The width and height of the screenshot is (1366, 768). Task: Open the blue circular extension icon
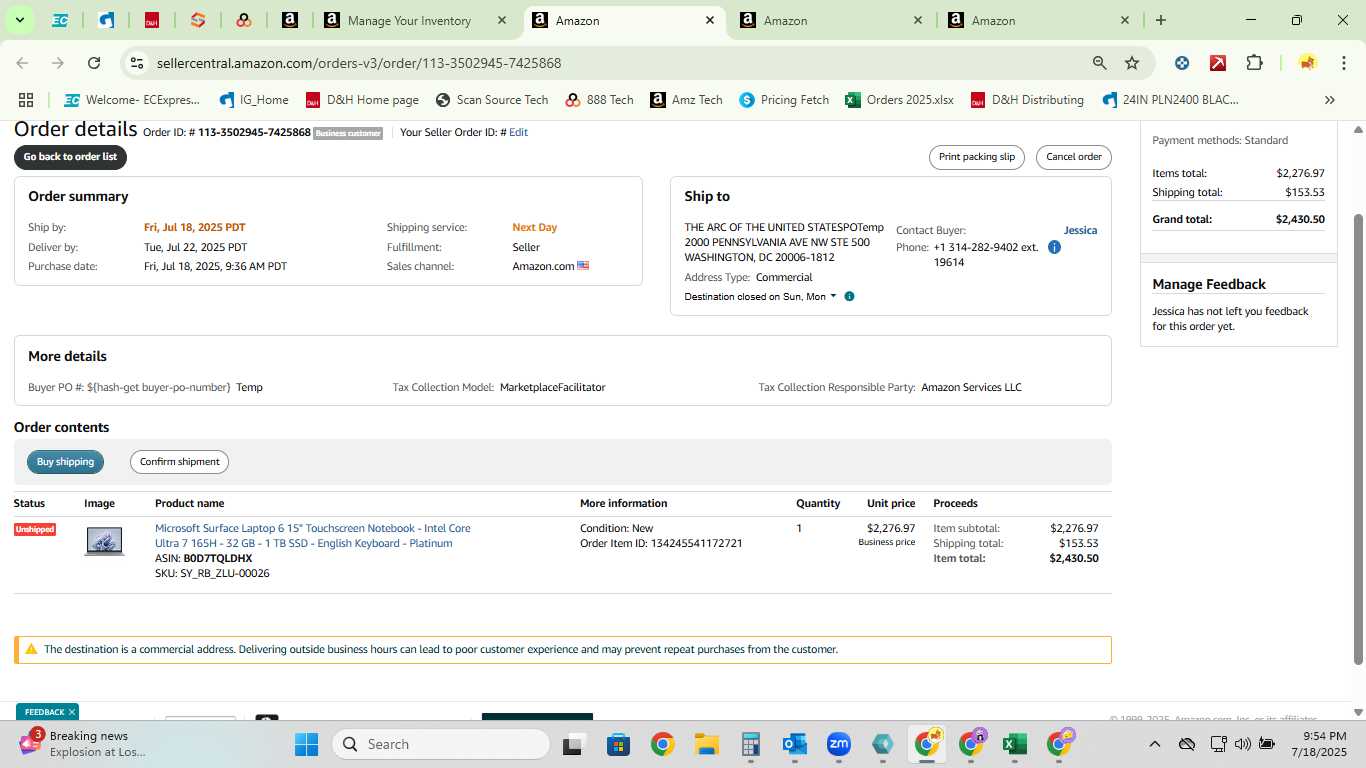(x=1182, y=63)
